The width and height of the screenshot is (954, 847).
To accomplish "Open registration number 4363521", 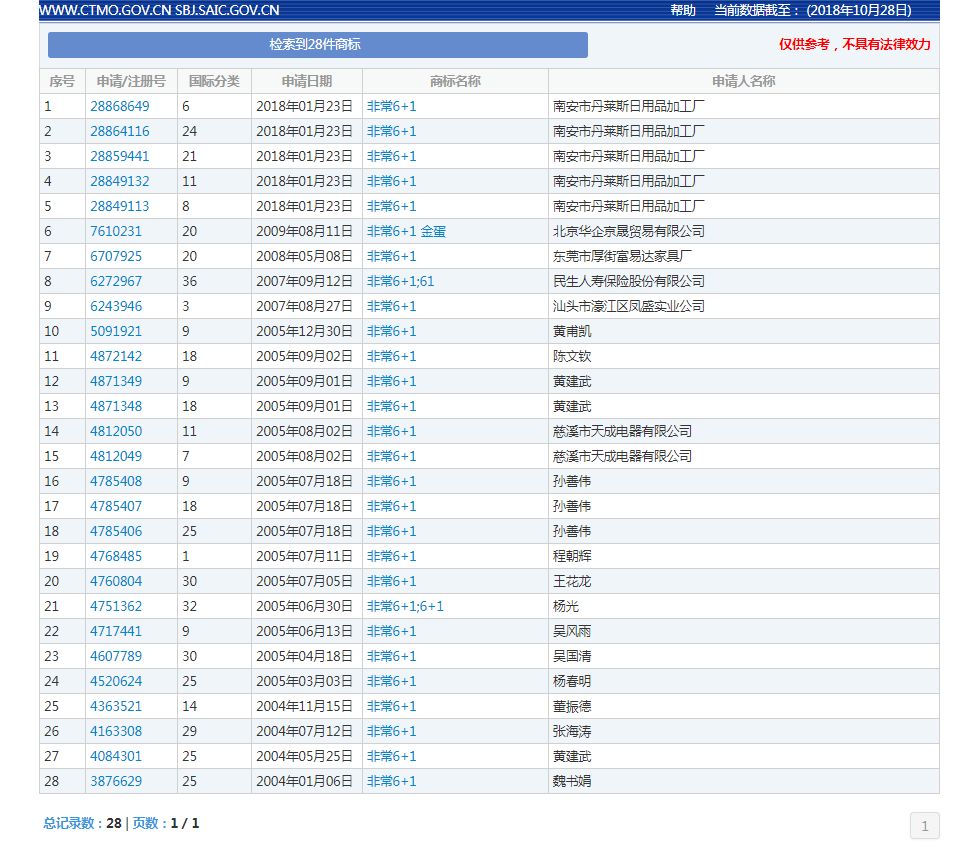I will coord(116,706).
